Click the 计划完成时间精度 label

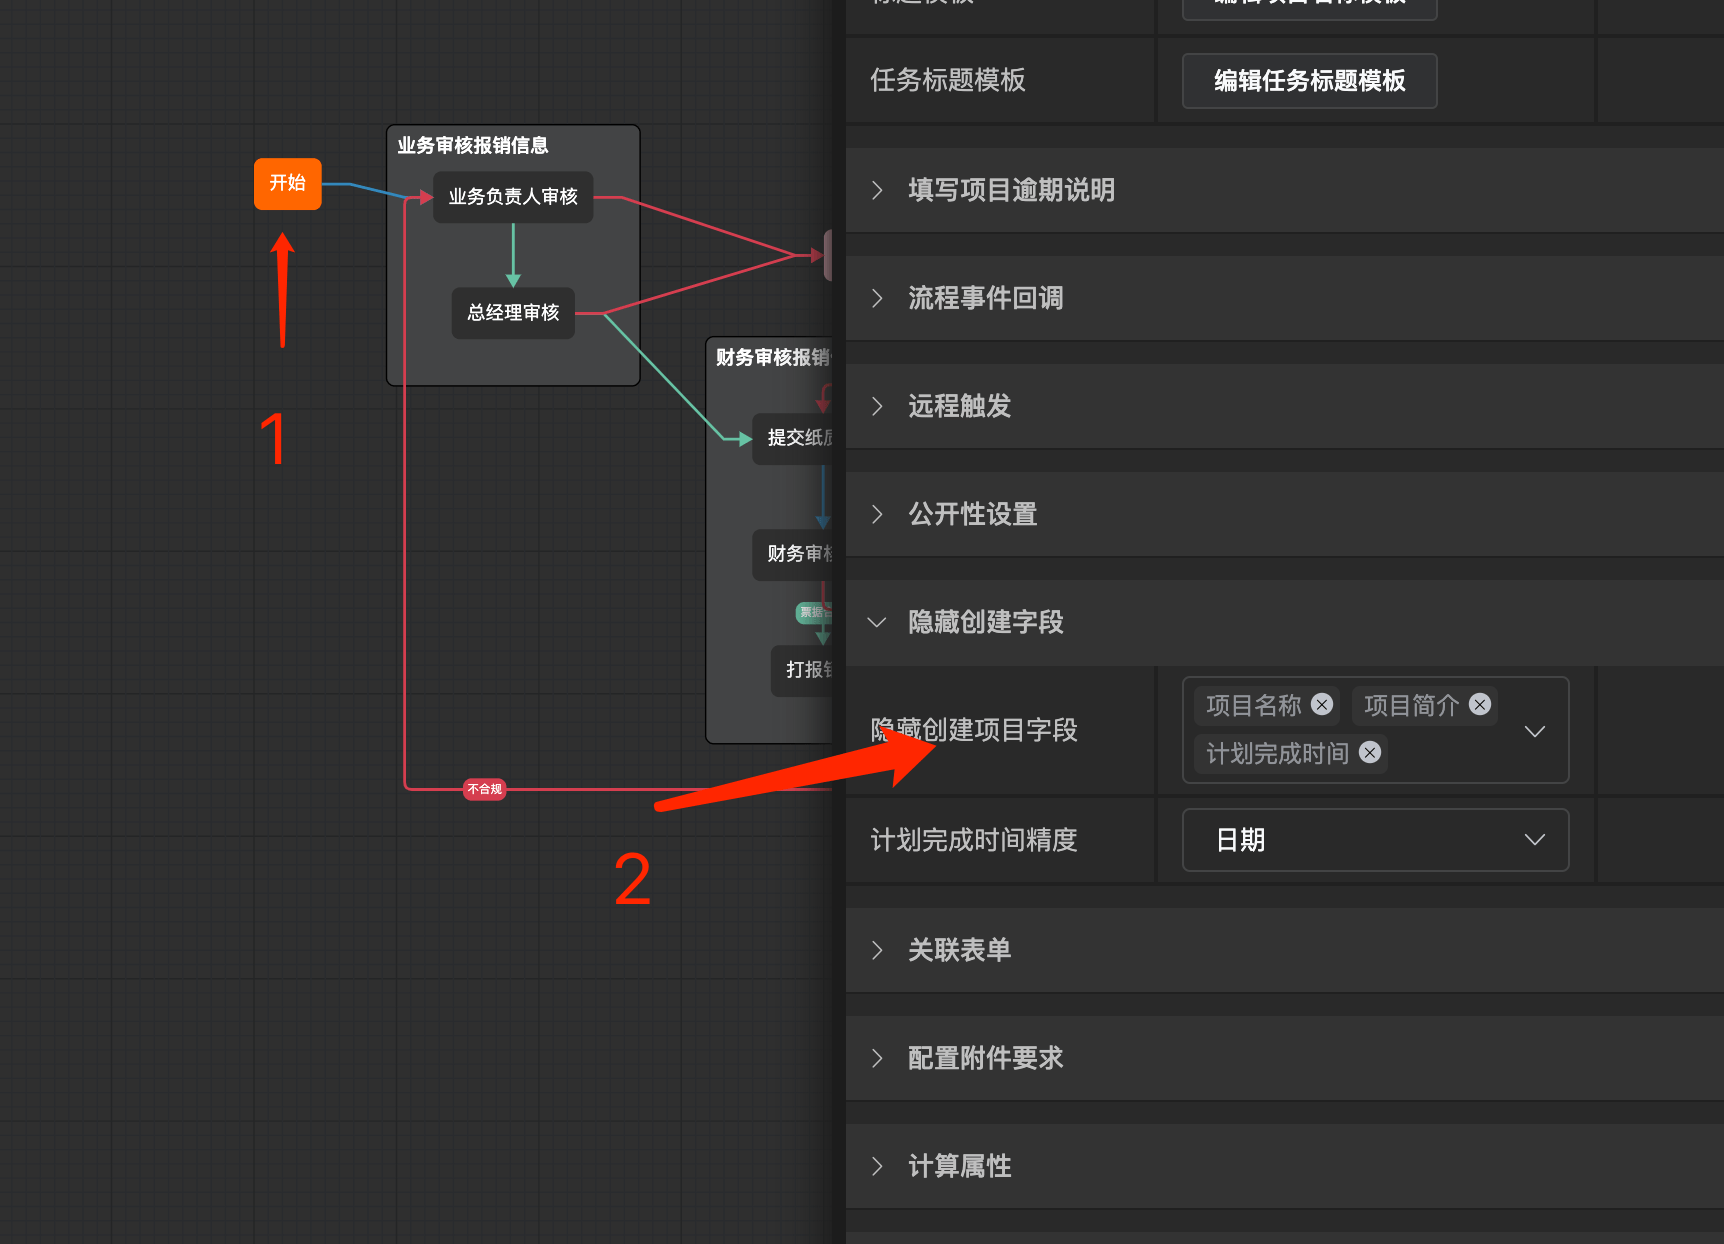pyautogui.click(x=974, y=840)
